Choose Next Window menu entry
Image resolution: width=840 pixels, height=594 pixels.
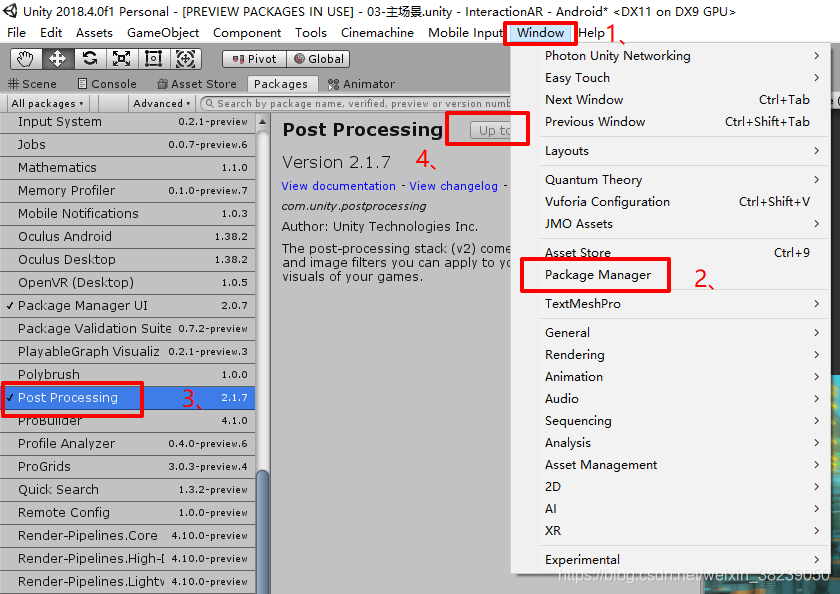point(671,100)
